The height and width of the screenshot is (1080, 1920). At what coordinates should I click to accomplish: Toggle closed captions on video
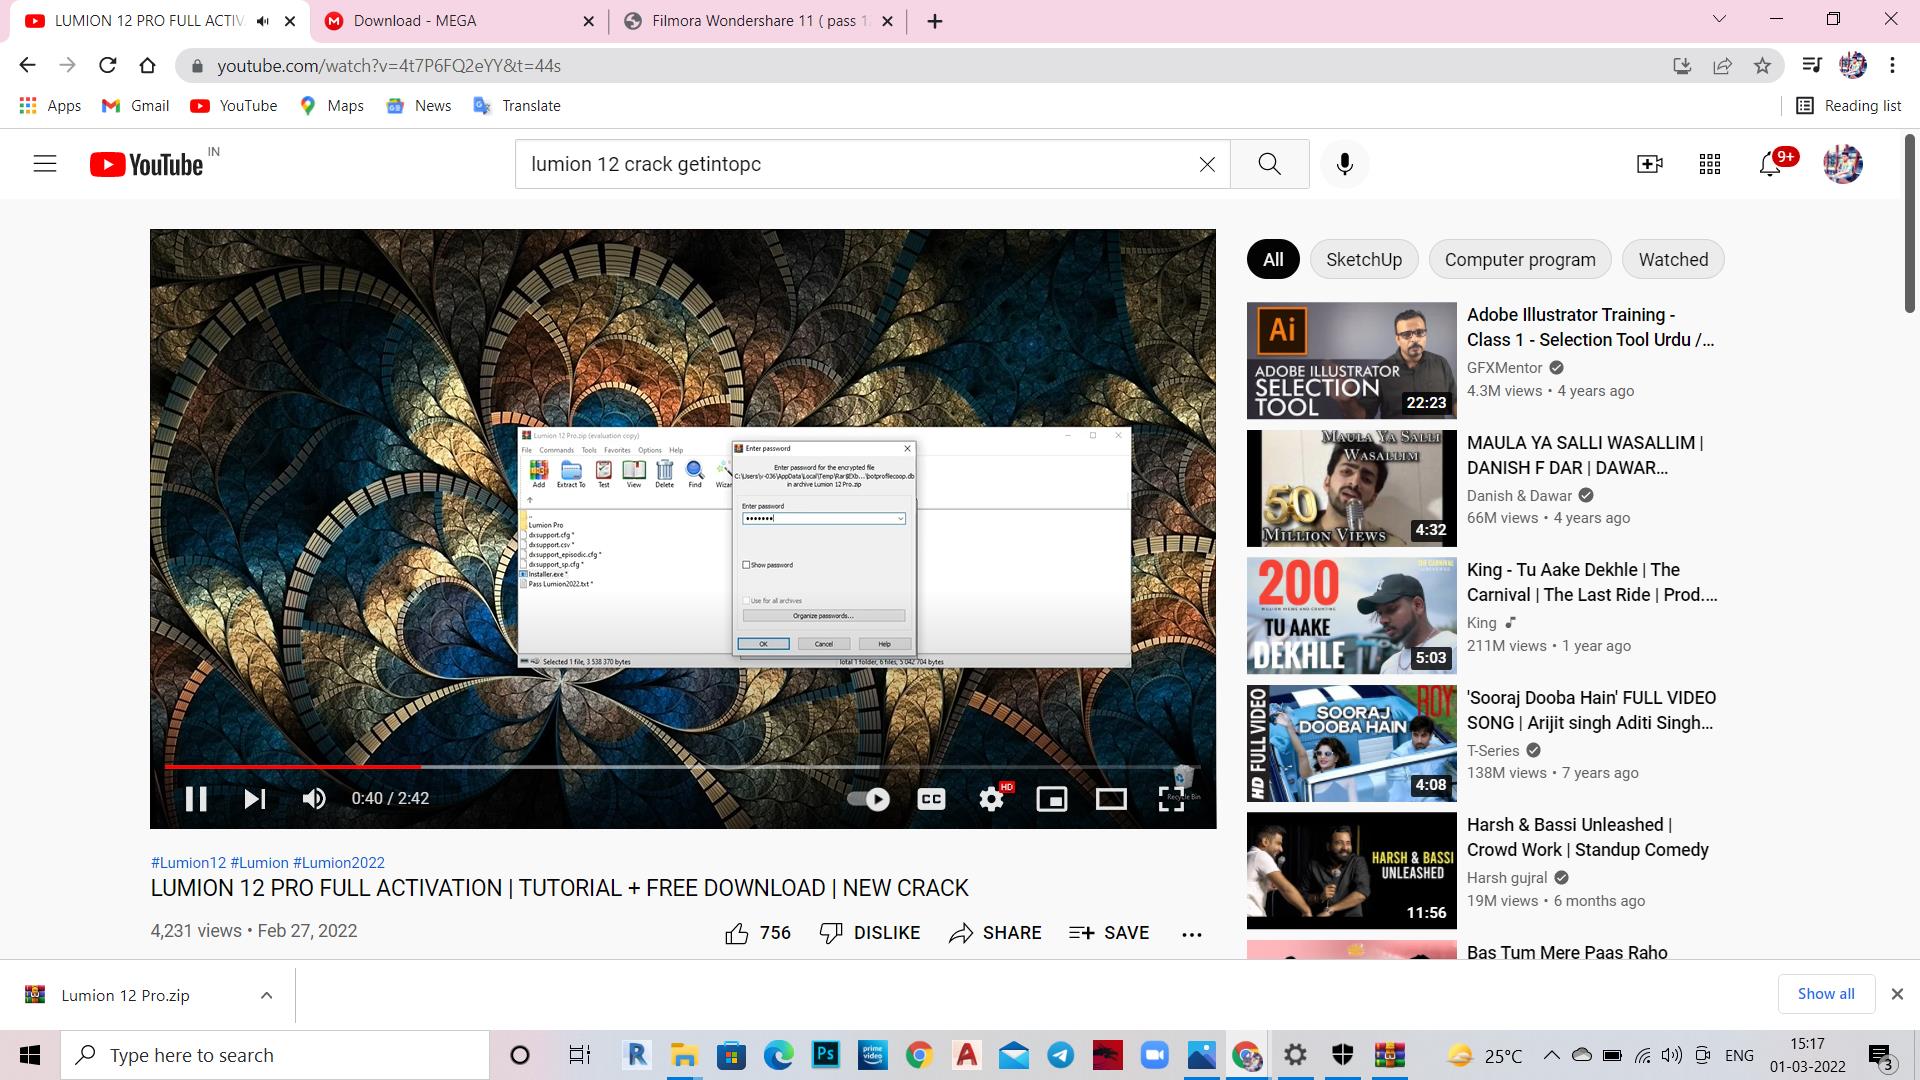(931, 798)
